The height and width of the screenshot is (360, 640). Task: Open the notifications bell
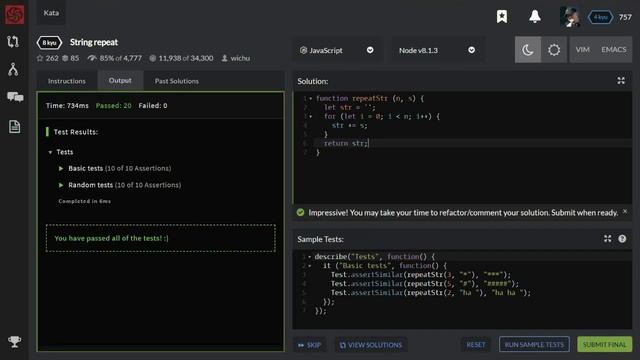point(535,17)
